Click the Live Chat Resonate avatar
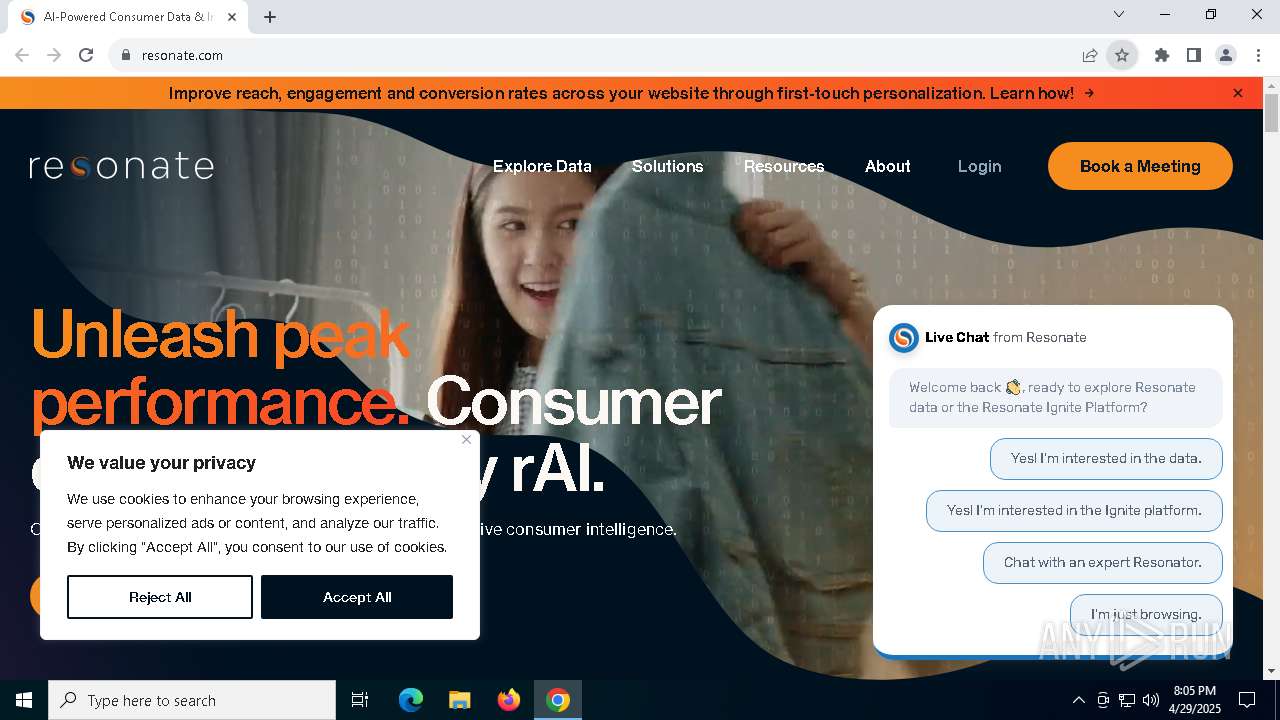Viewport: 1280px width, 720px height. click(x=904, y=338)
